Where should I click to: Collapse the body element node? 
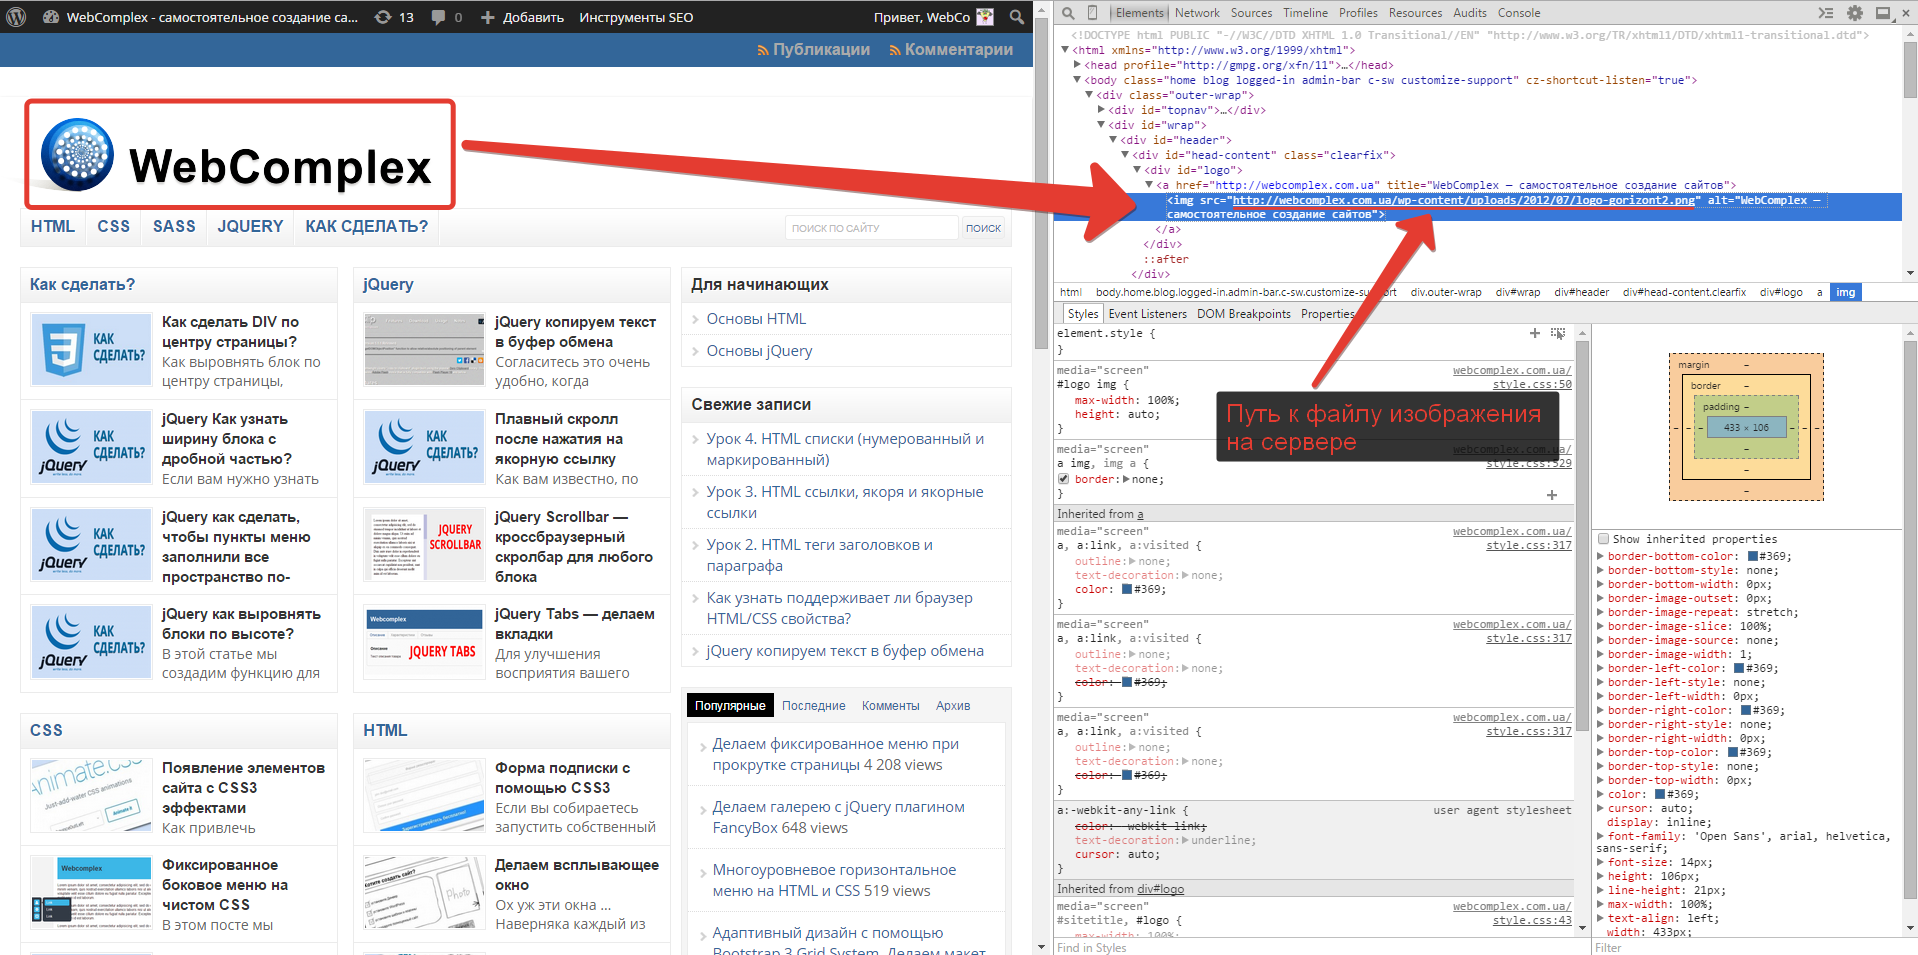pyautogui.click(x=1078, y=79)
